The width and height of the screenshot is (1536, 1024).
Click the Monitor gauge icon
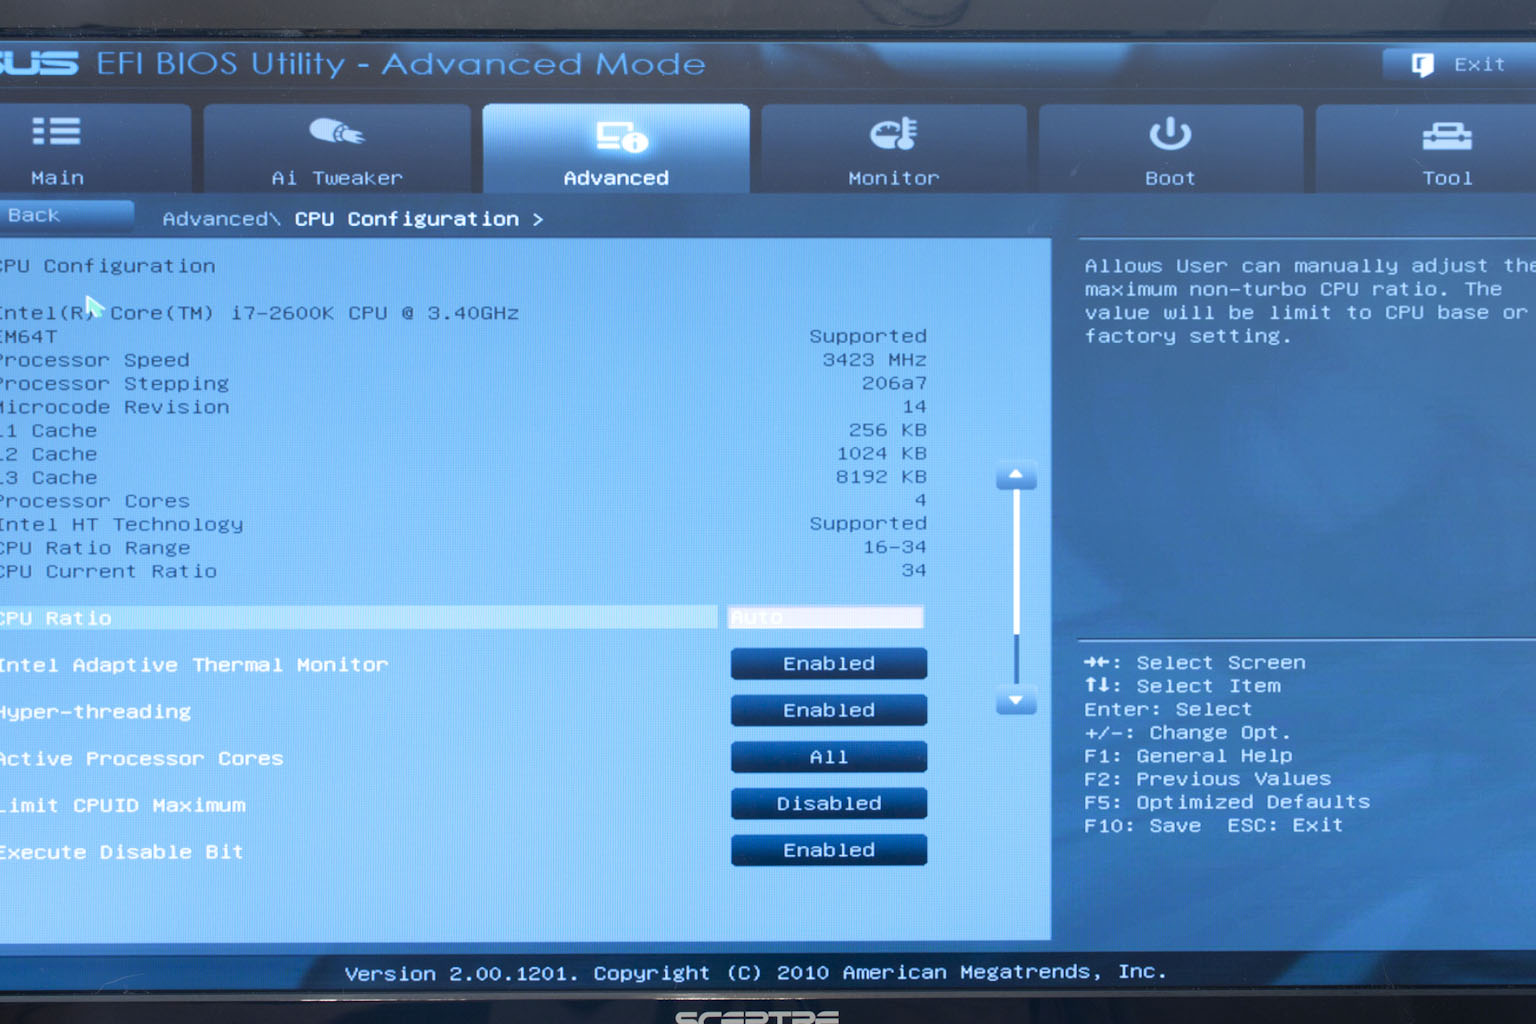[893, 134]
